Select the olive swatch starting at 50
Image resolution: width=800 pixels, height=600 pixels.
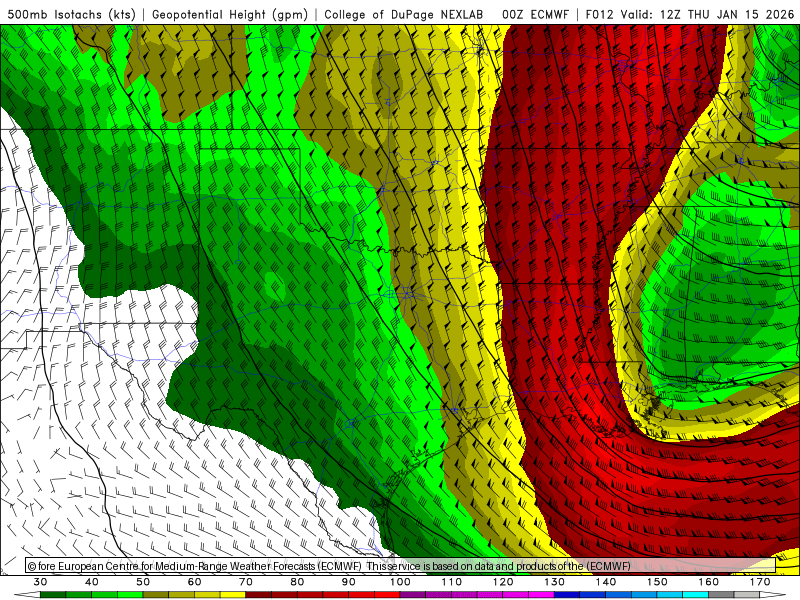point(156,594)
